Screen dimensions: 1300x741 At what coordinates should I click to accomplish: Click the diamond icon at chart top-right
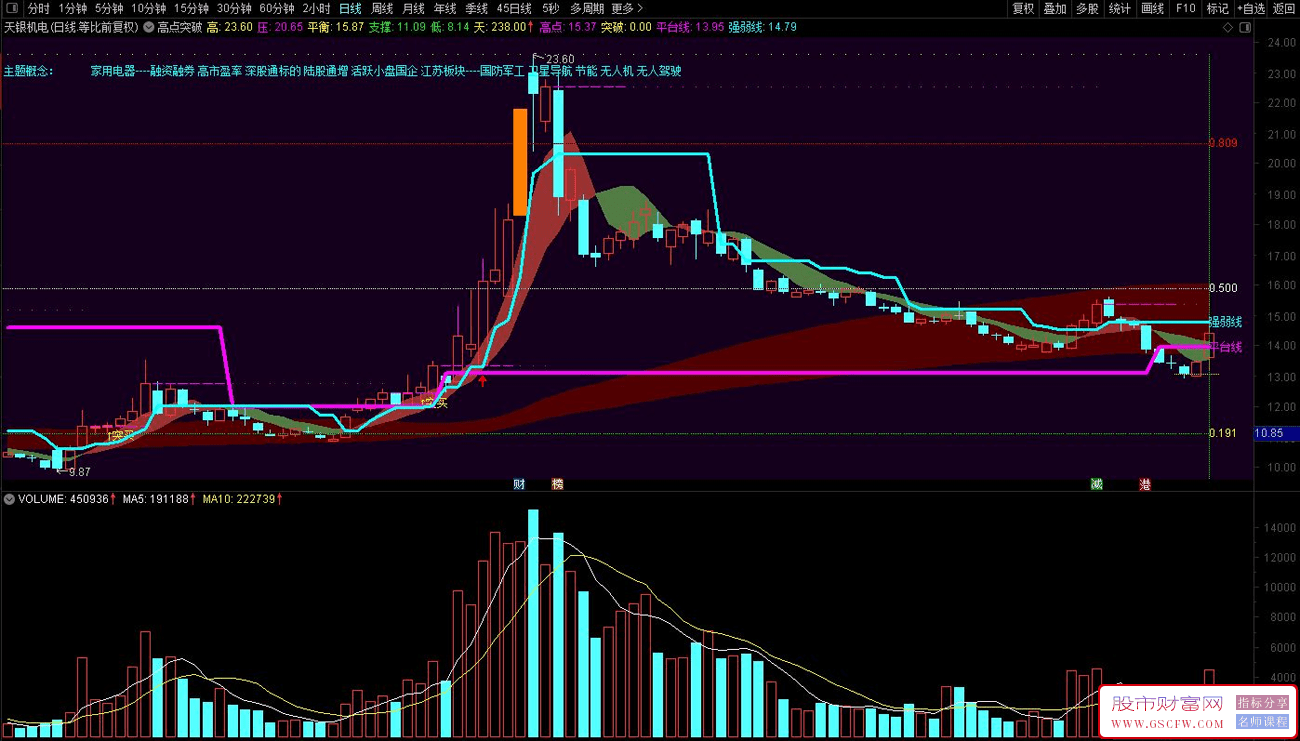pyautogui.click(x=1228, y=28)
